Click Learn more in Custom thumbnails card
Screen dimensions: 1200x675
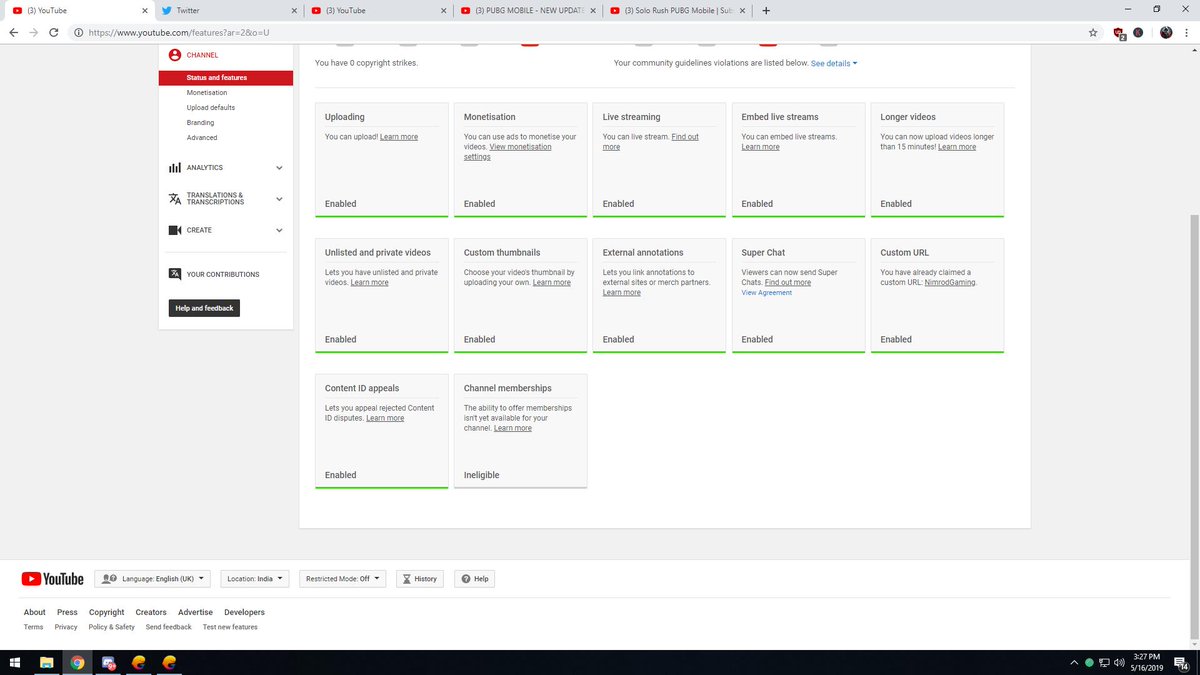pyautogui.click(x=552, y=282)
